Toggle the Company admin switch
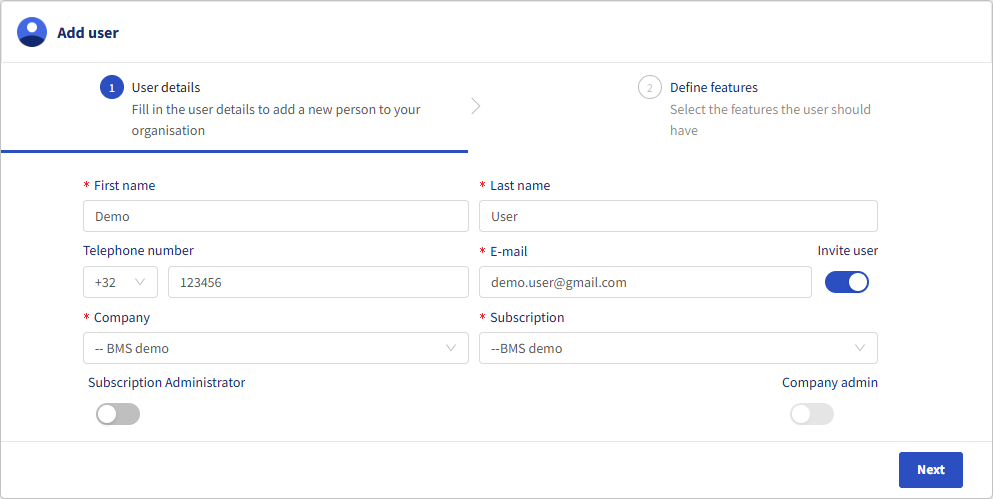Image resolution: width=993 pixels, height=499 pixels. pyautogui.click(x=811, y=414)
